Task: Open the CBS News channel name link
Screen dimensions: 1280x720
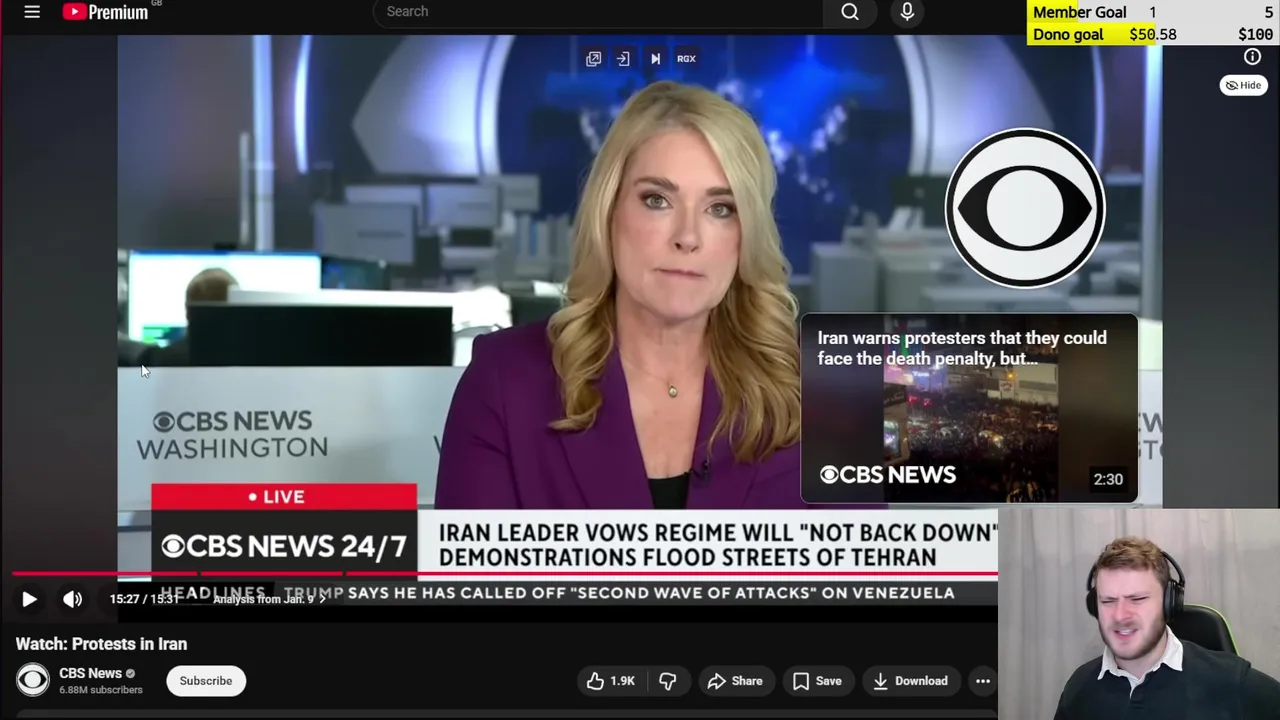Action: click(x=90, y=673)
